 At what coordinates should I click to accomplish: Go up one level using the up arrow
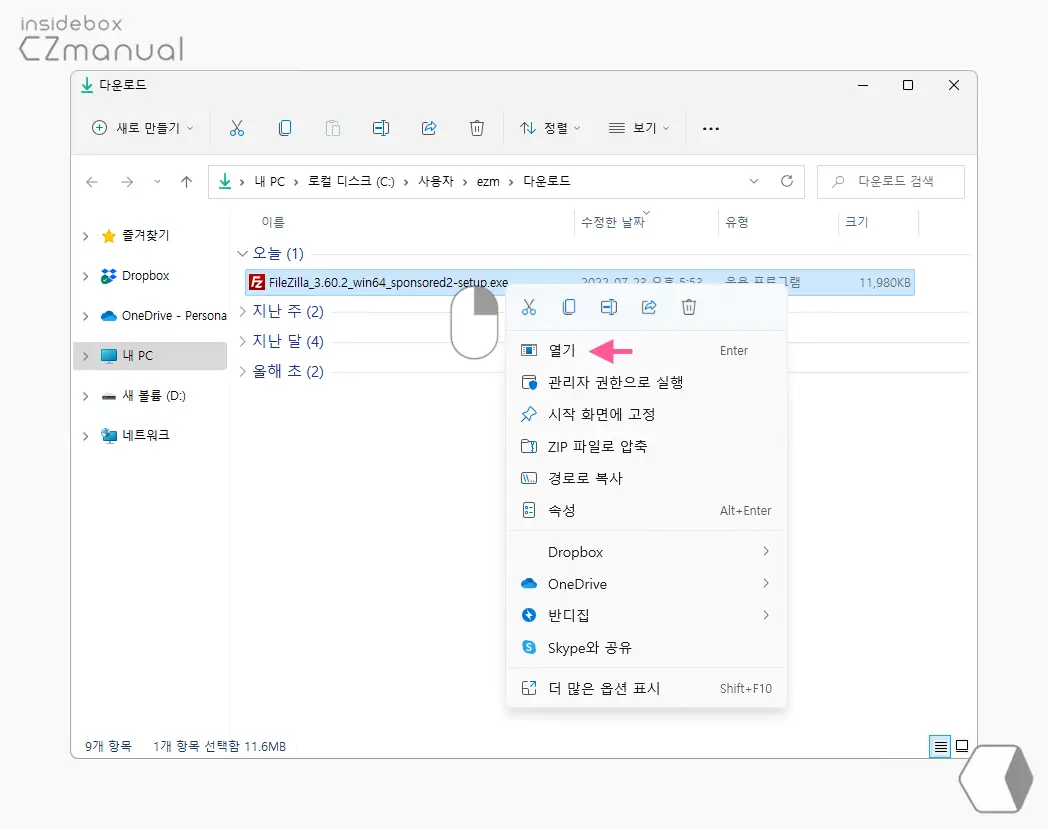[x=186, y=181]
